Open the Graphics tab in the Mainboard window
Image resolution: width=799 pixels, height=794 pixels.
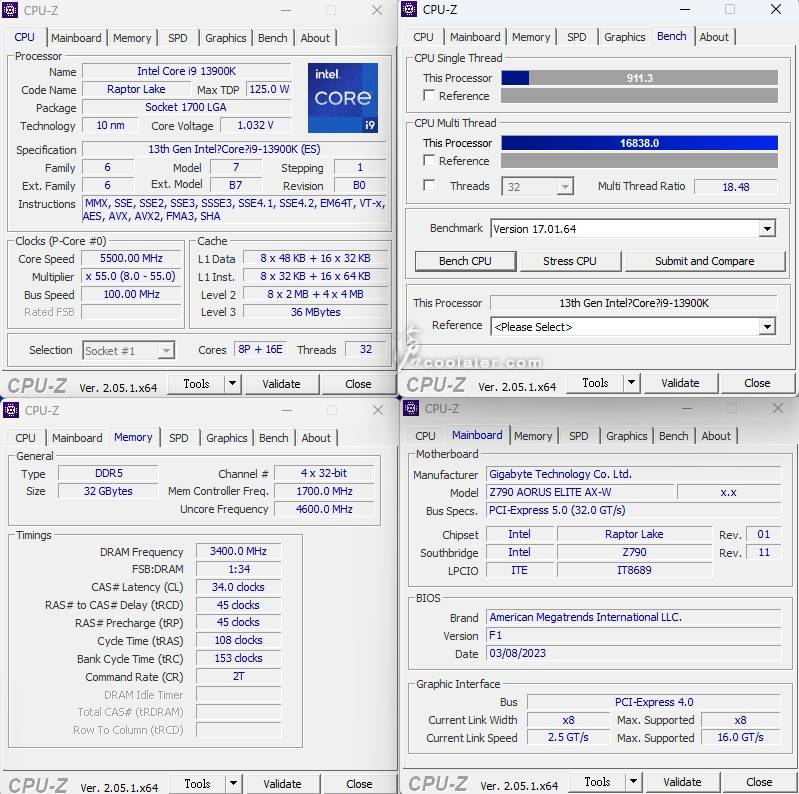627,436
